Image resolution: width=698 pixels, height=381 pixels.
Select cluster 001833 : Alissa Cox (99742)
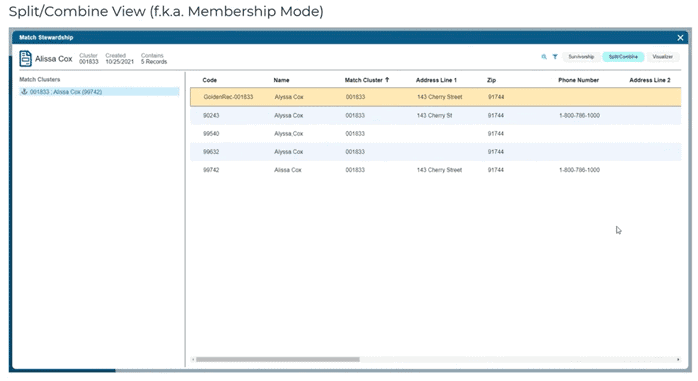[99, 92]
